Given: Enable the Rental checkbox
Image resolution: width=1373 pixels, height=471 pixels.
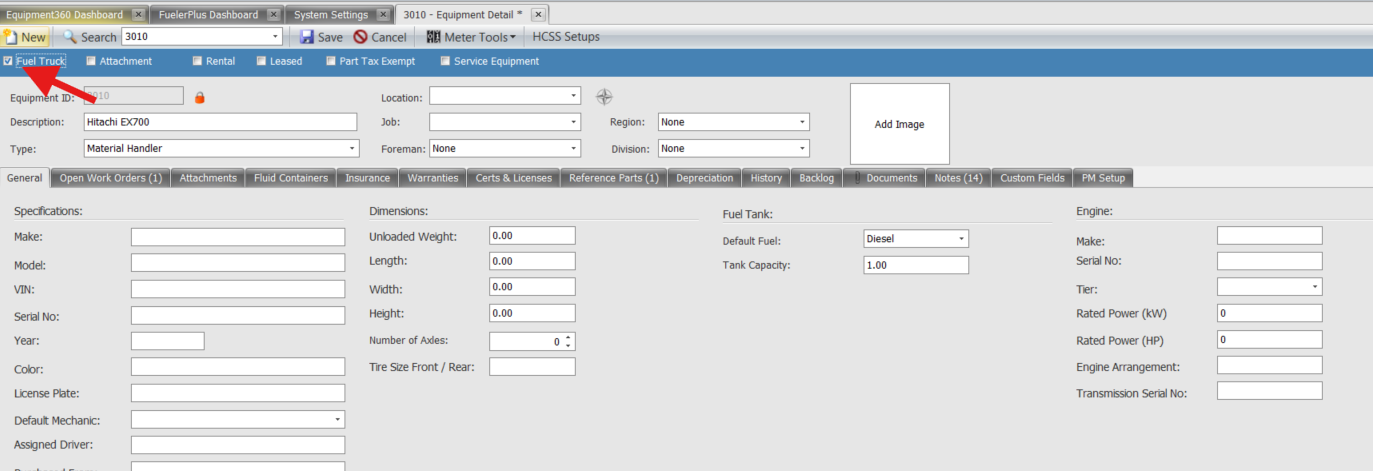Looking at the screenshot, I should [197, 61].
